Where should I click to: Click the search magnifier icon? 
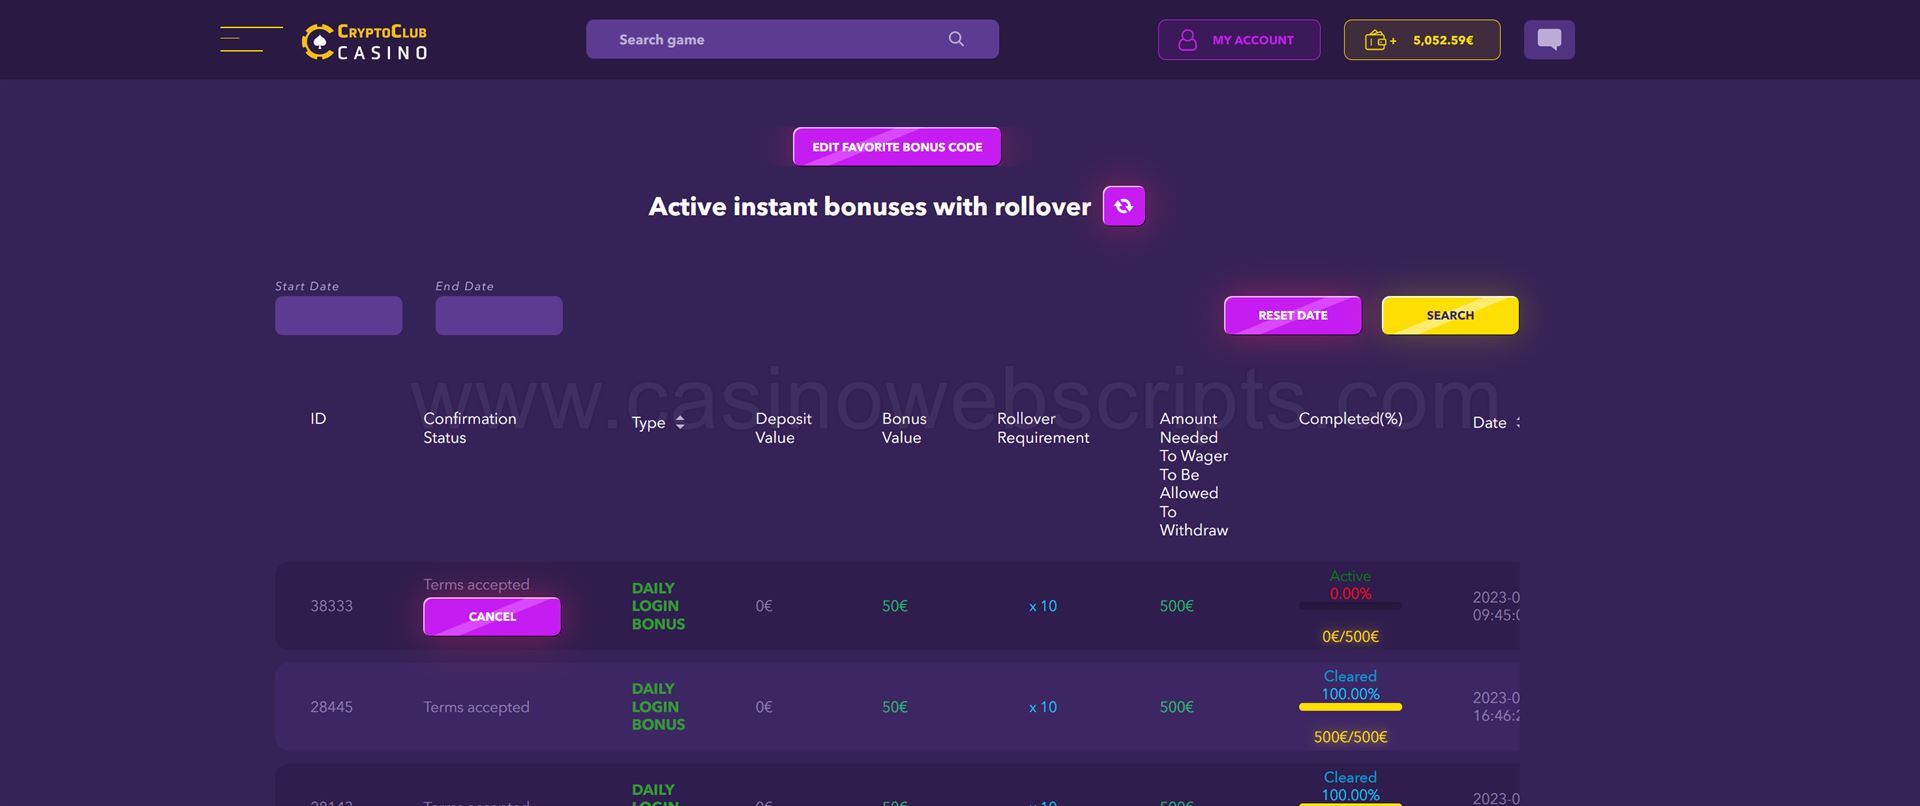[956, 39]
